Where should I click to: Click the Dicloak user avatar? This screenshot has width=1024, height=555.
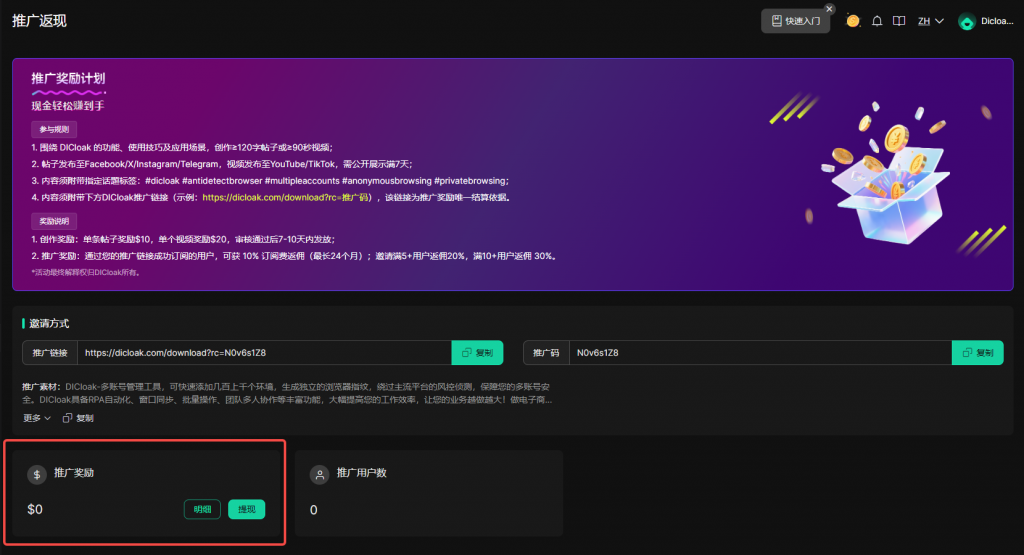pos(967,21)
